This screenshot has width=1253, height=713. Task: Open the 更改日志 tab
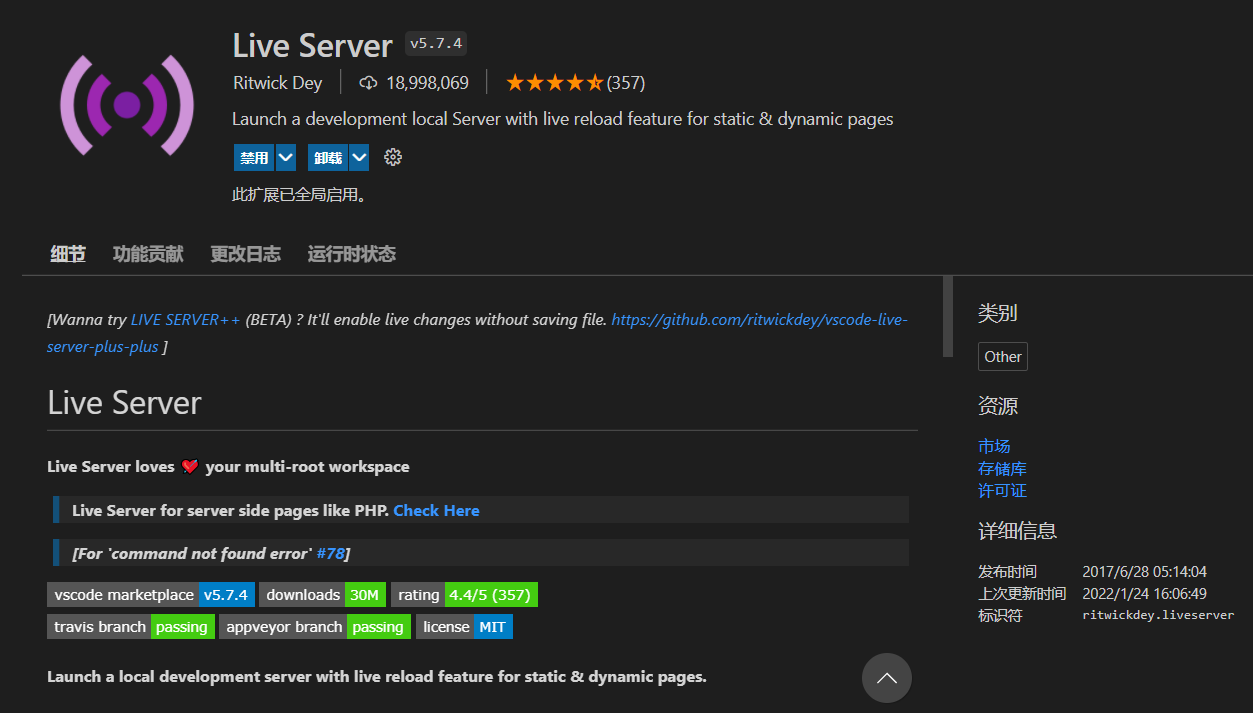tap(246, 254)
